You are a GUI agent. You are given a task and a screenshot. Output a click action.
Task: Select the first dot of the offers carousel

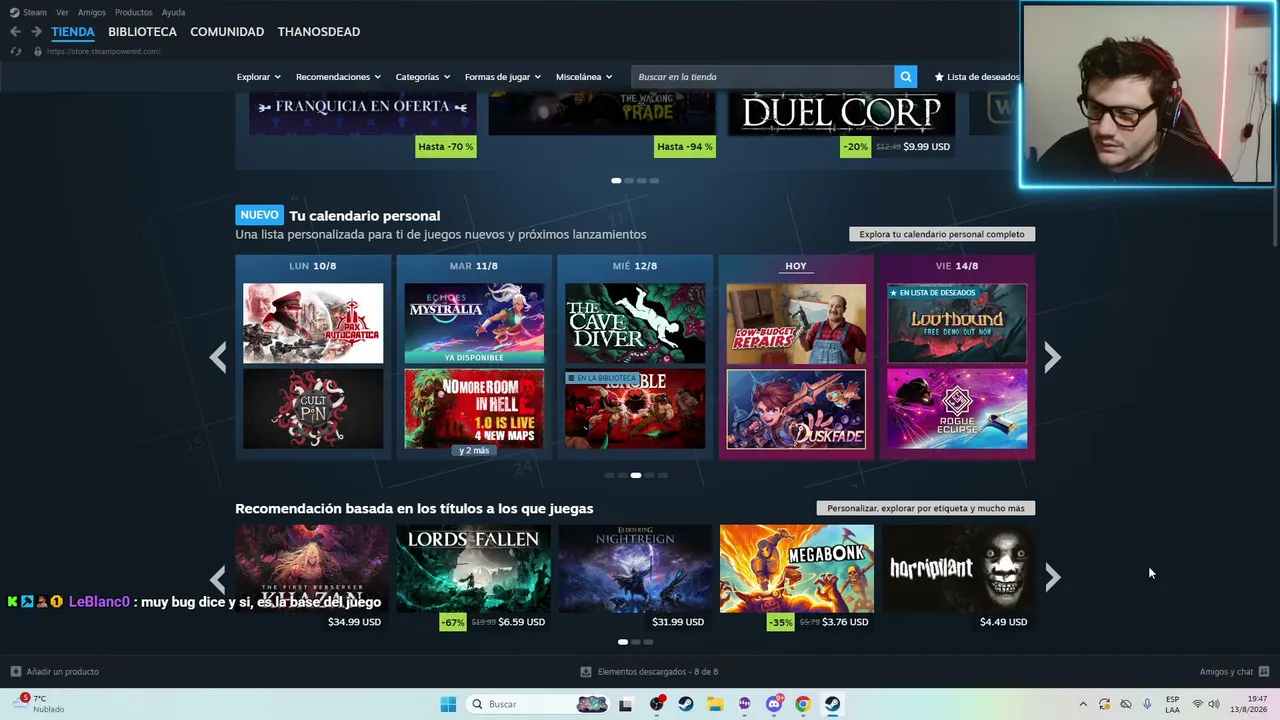(x=616, y=181)
